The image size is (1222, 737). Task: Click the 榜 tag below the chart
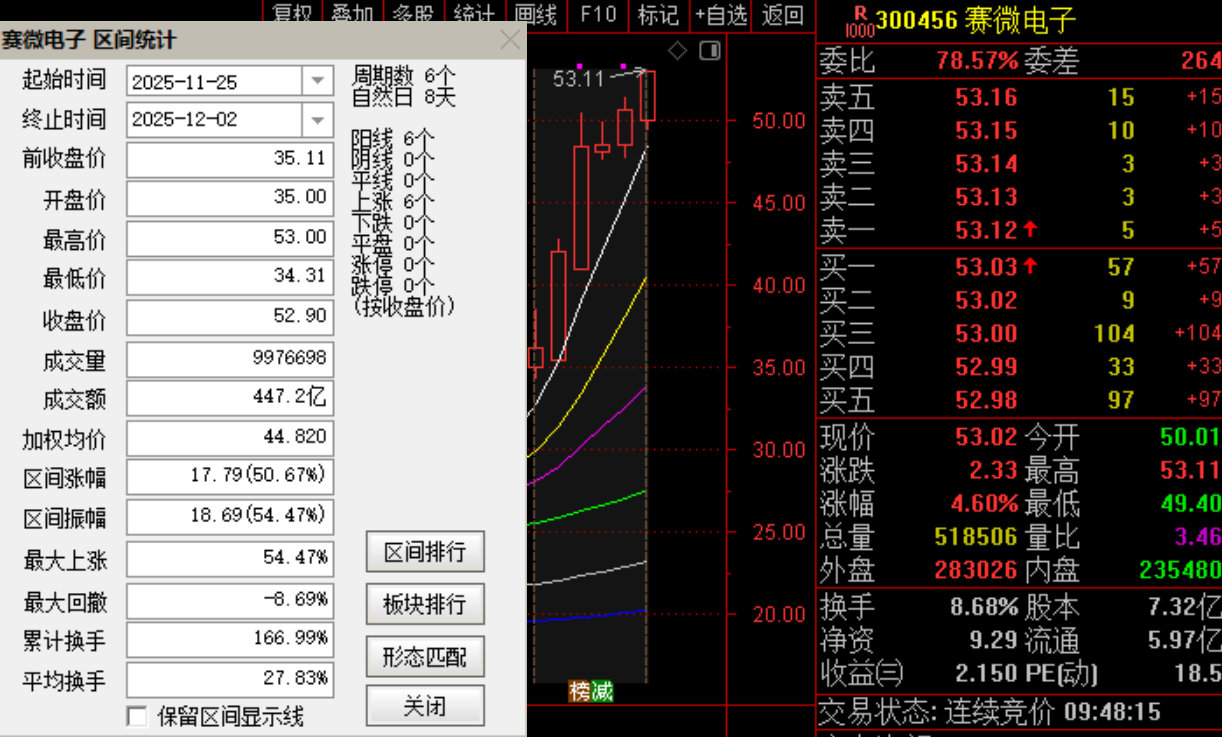[x=579, y=691]
